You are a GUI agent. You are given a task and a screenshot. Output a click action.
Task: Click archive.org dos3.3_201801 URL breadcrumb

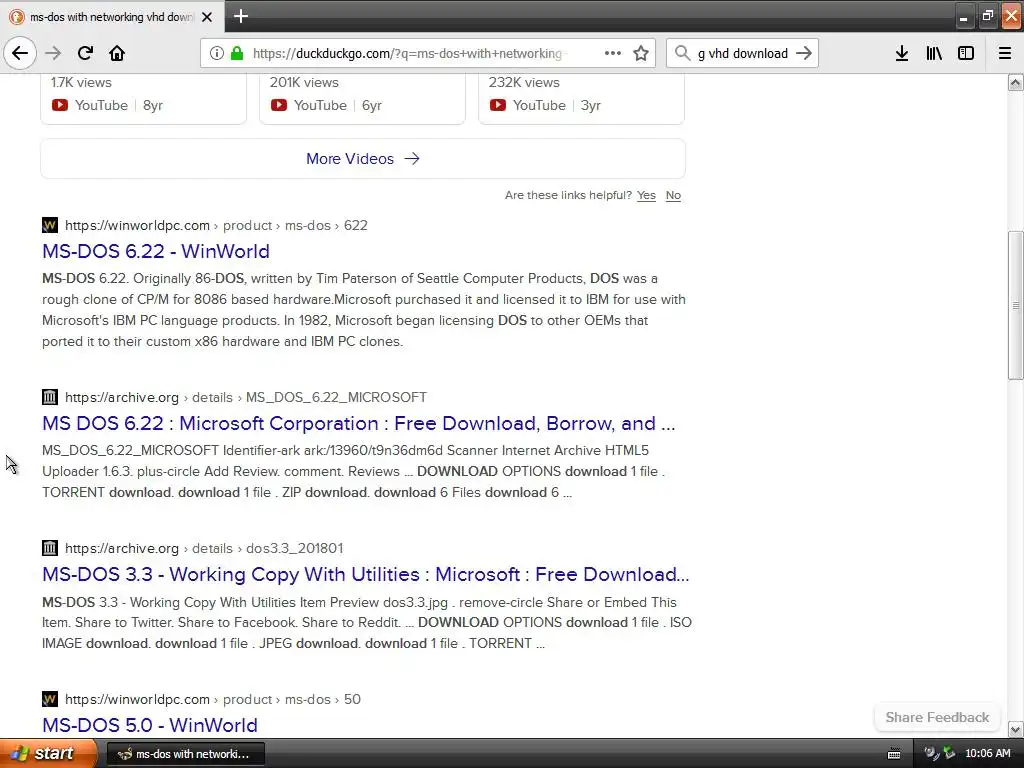204,548
